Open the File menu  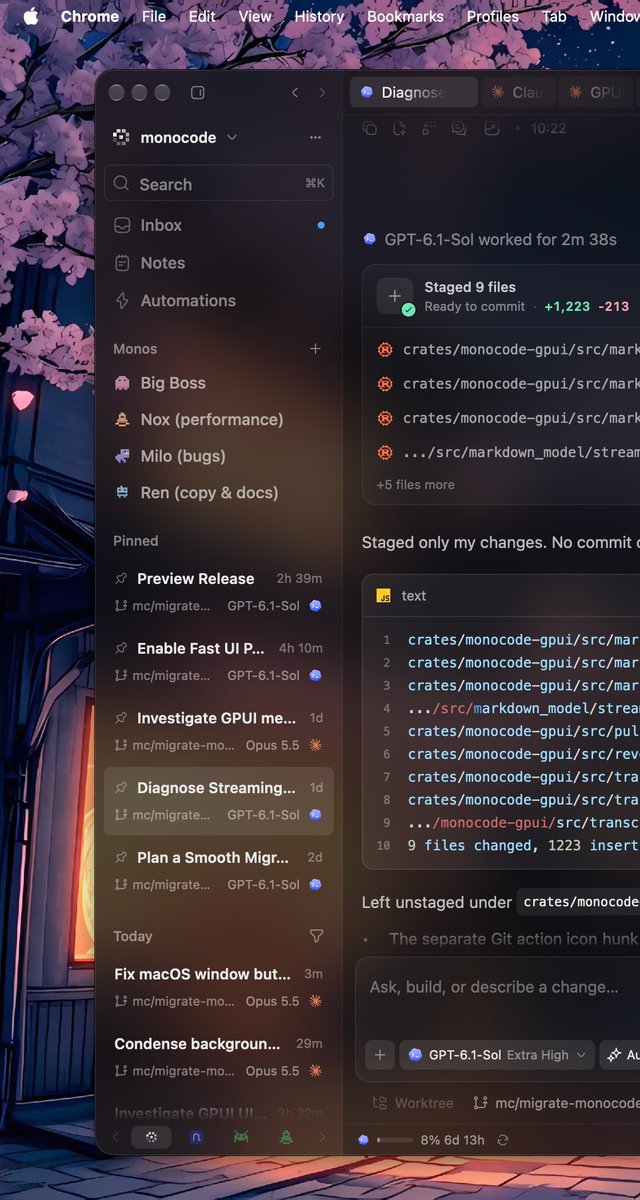coord(154,16)
